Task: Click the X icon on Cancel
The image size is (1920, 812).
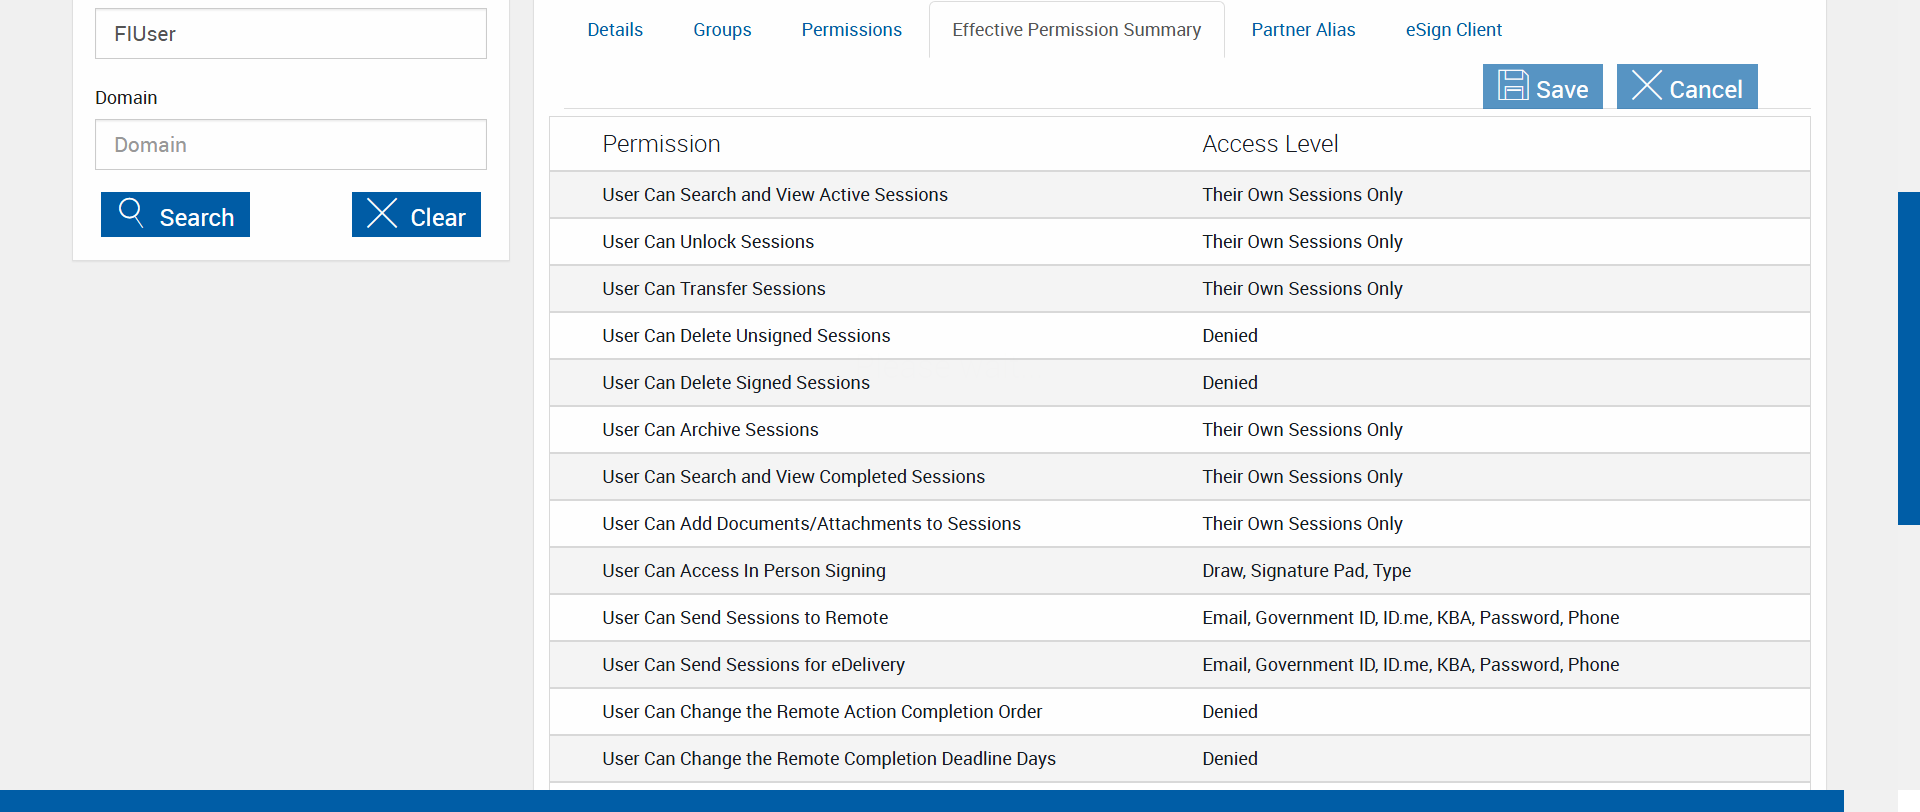Action: [x=1646, y=86]
